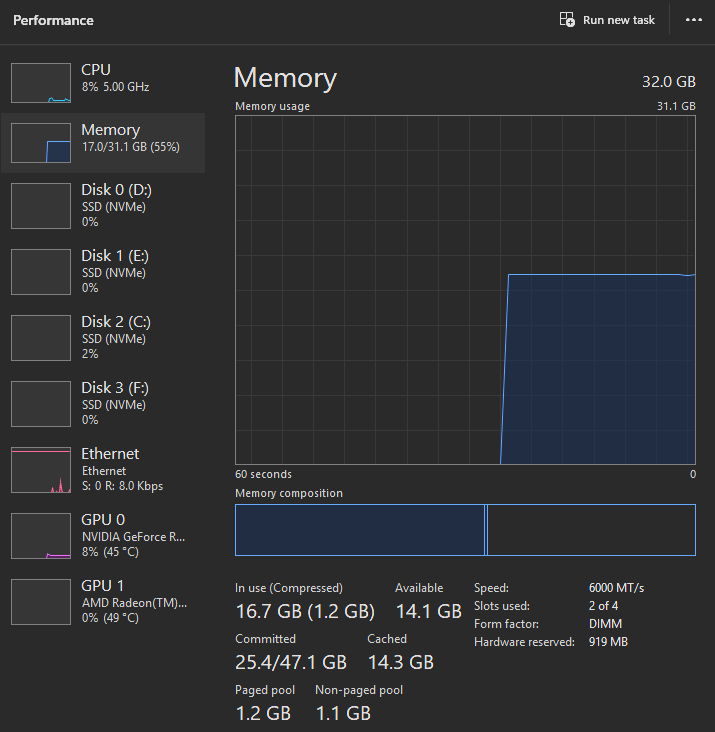Click the Cached 14.3 GB value
715x732 pixels.
coord(400,662)
